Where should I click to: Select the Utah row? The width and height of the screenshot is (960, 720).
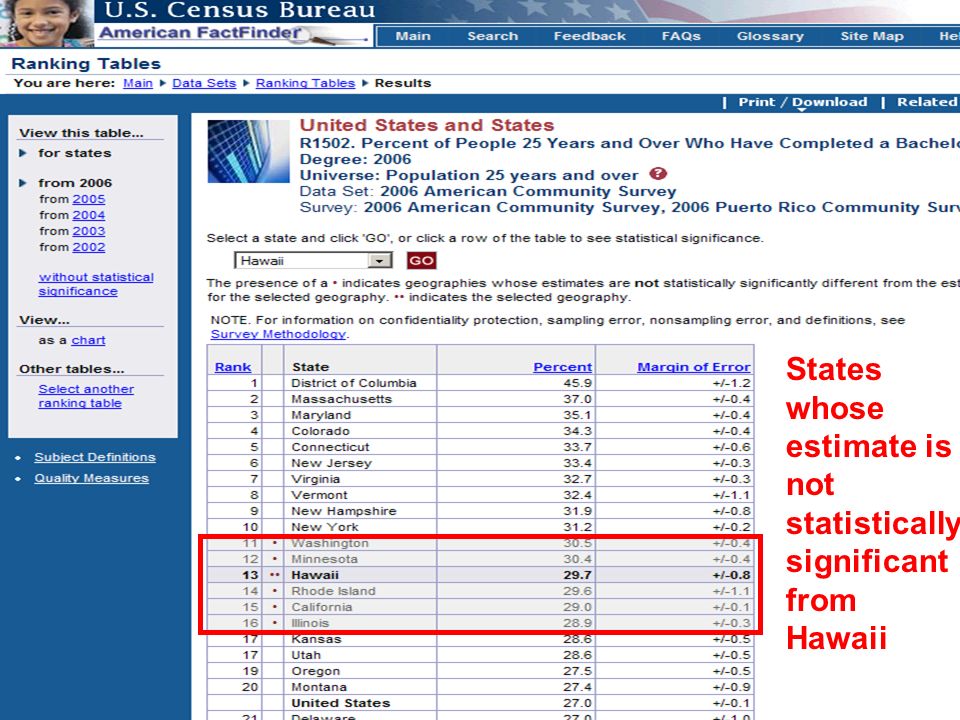click(481, 655)
